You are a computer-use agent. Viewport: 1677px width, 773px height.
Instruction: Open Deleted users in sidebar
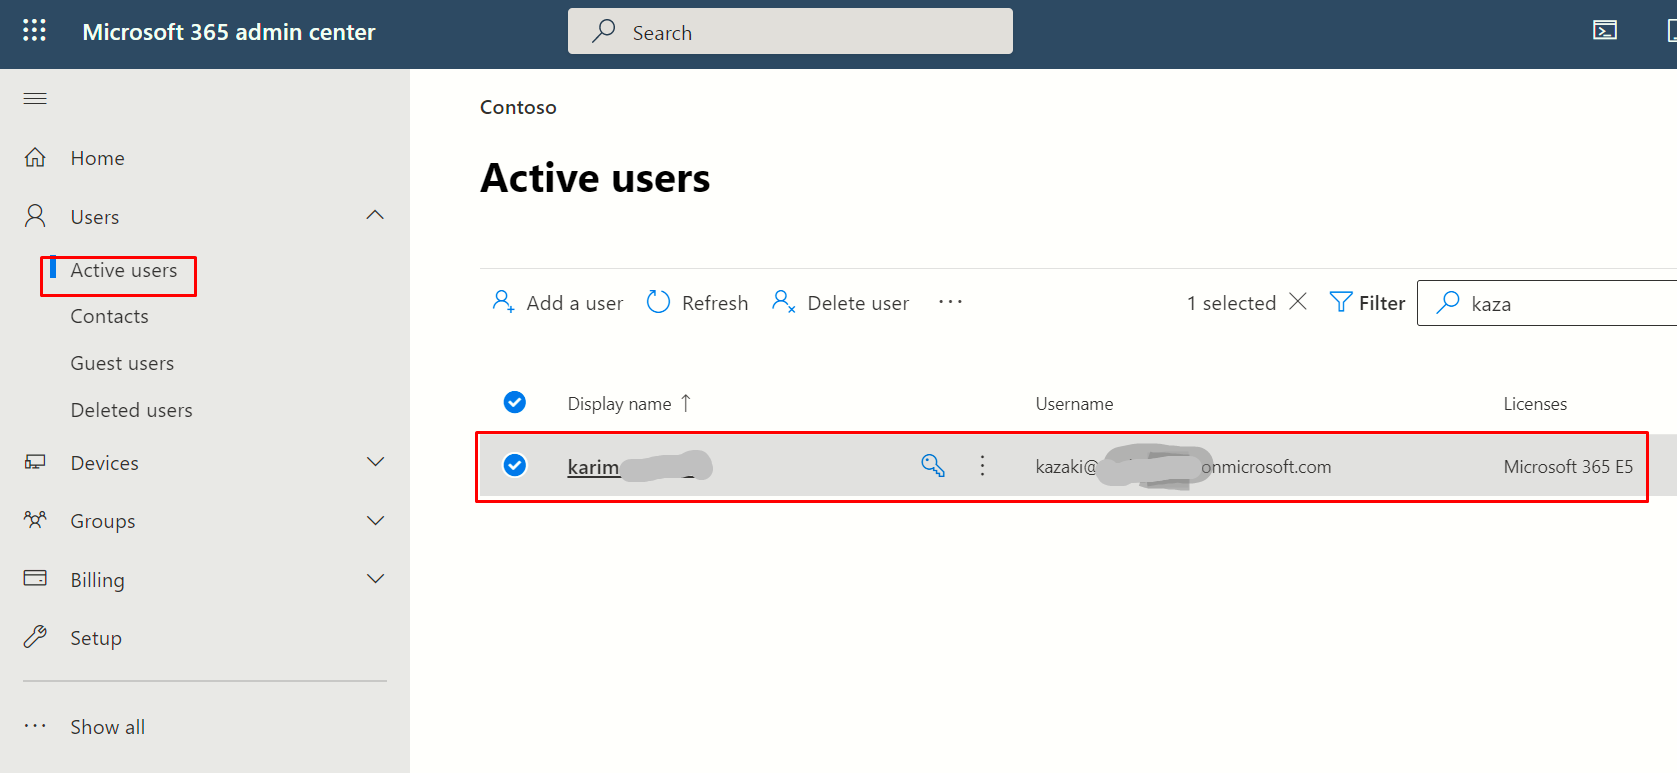131,410
